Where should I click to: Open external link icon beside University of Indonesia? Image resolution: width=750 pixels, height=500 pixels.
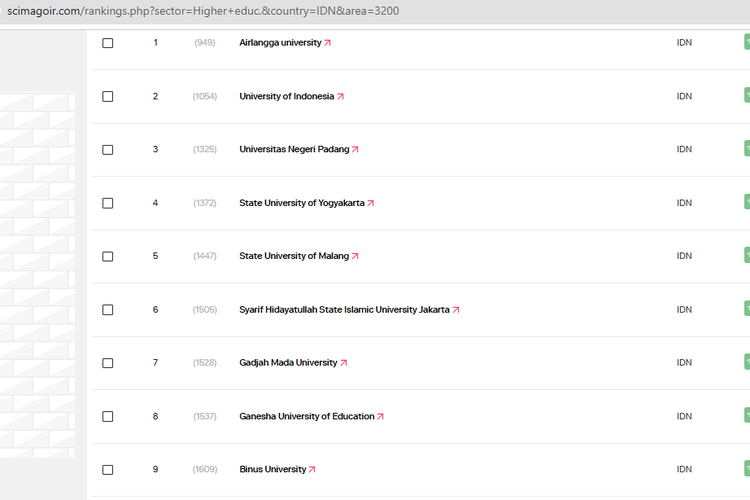pyautogui.click(x=341, y=96)
